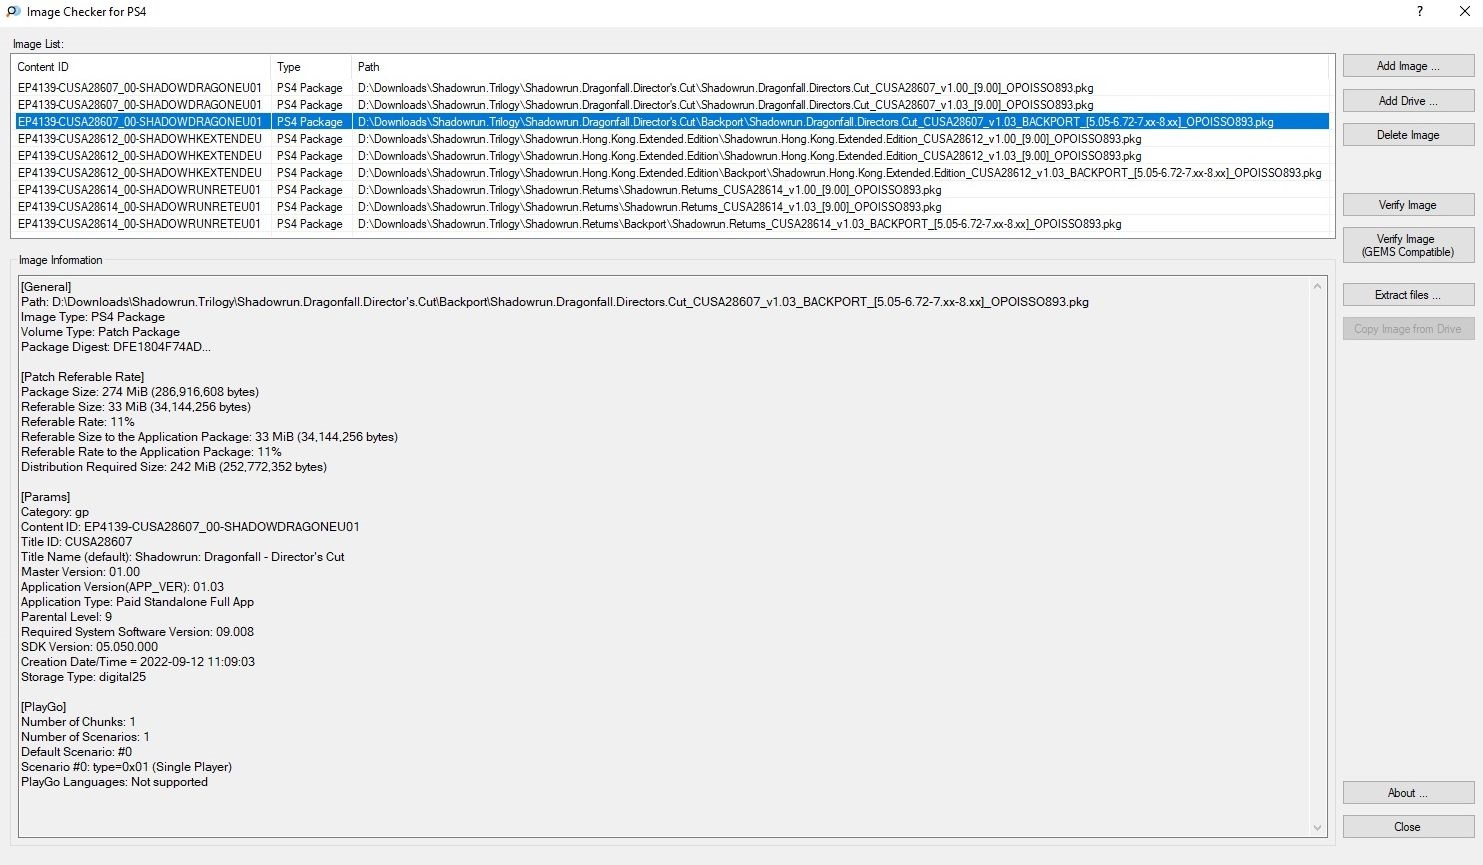The width and height of the screenshot is (1483, 865).
Task: Select the Hong Kong Extended v1.00 [9.00] row
Action: pos(670,139)
